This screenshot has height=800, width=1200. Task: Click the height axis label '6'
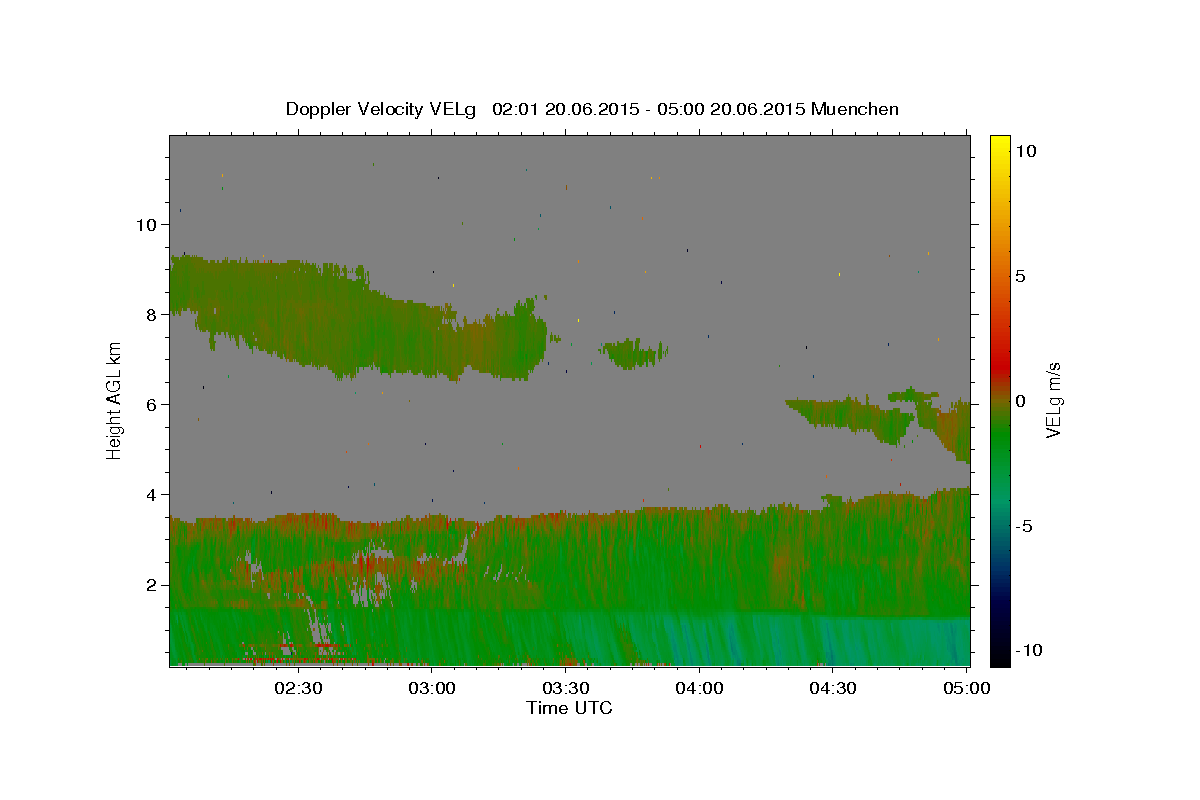pos(152,404)
